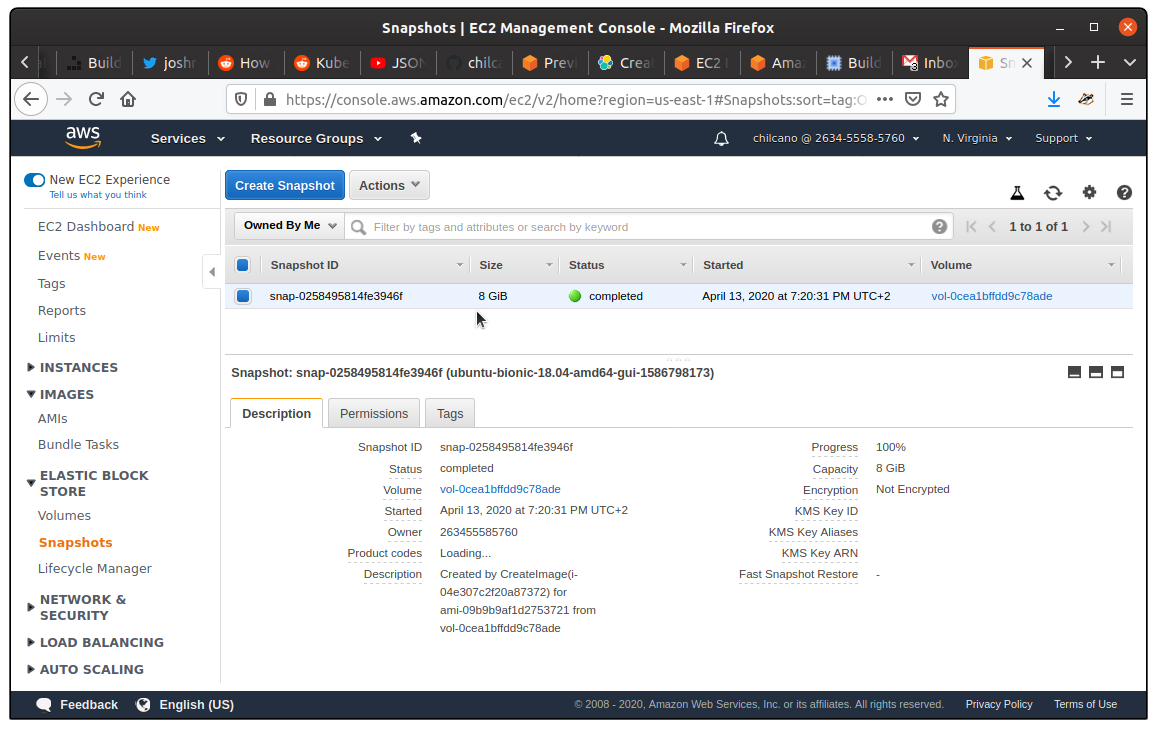The width and height of the screenshot is (1157, 729).
Task: Click the Tell us what you think link
Action: 98,195
